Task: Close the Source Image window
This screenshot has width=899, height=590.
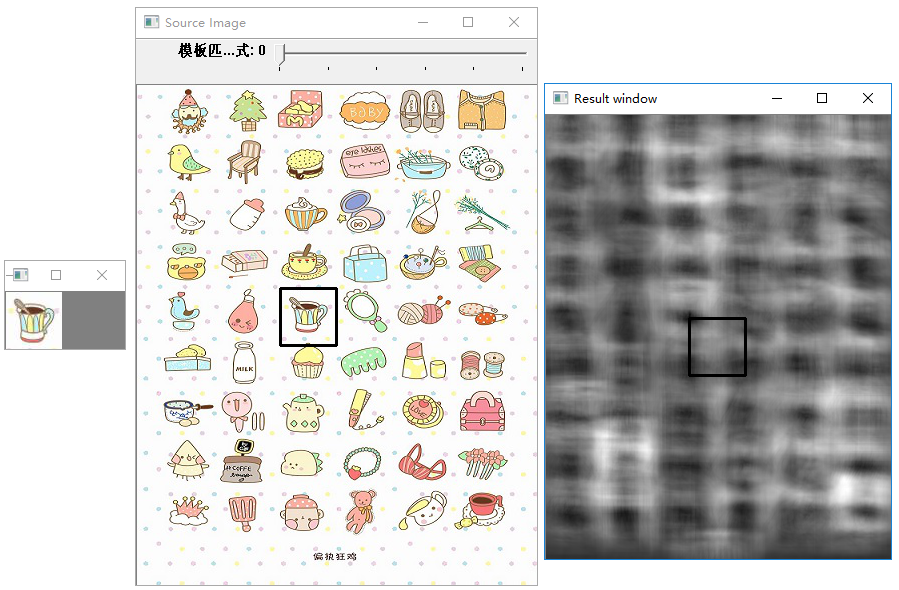Action: coord(514,22)
